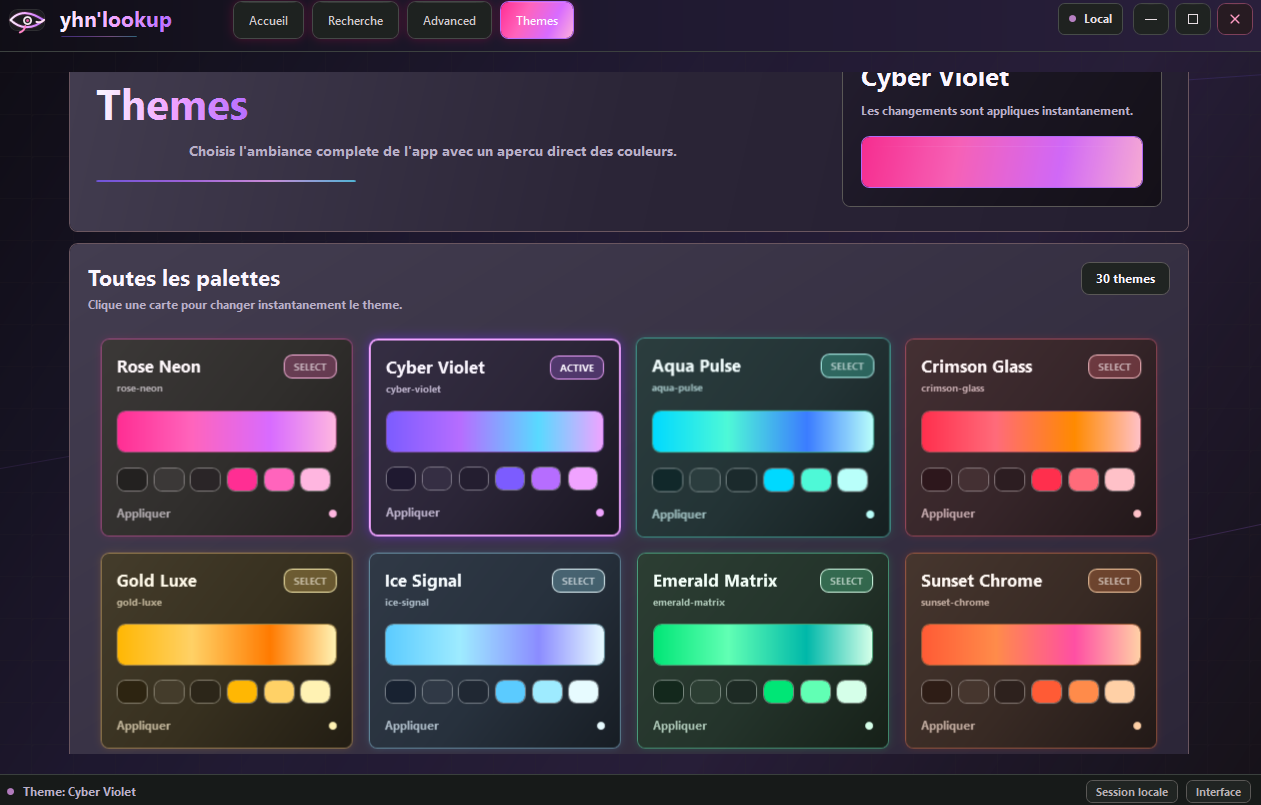Click the 30 themes badge

(x=1125, y=279)
